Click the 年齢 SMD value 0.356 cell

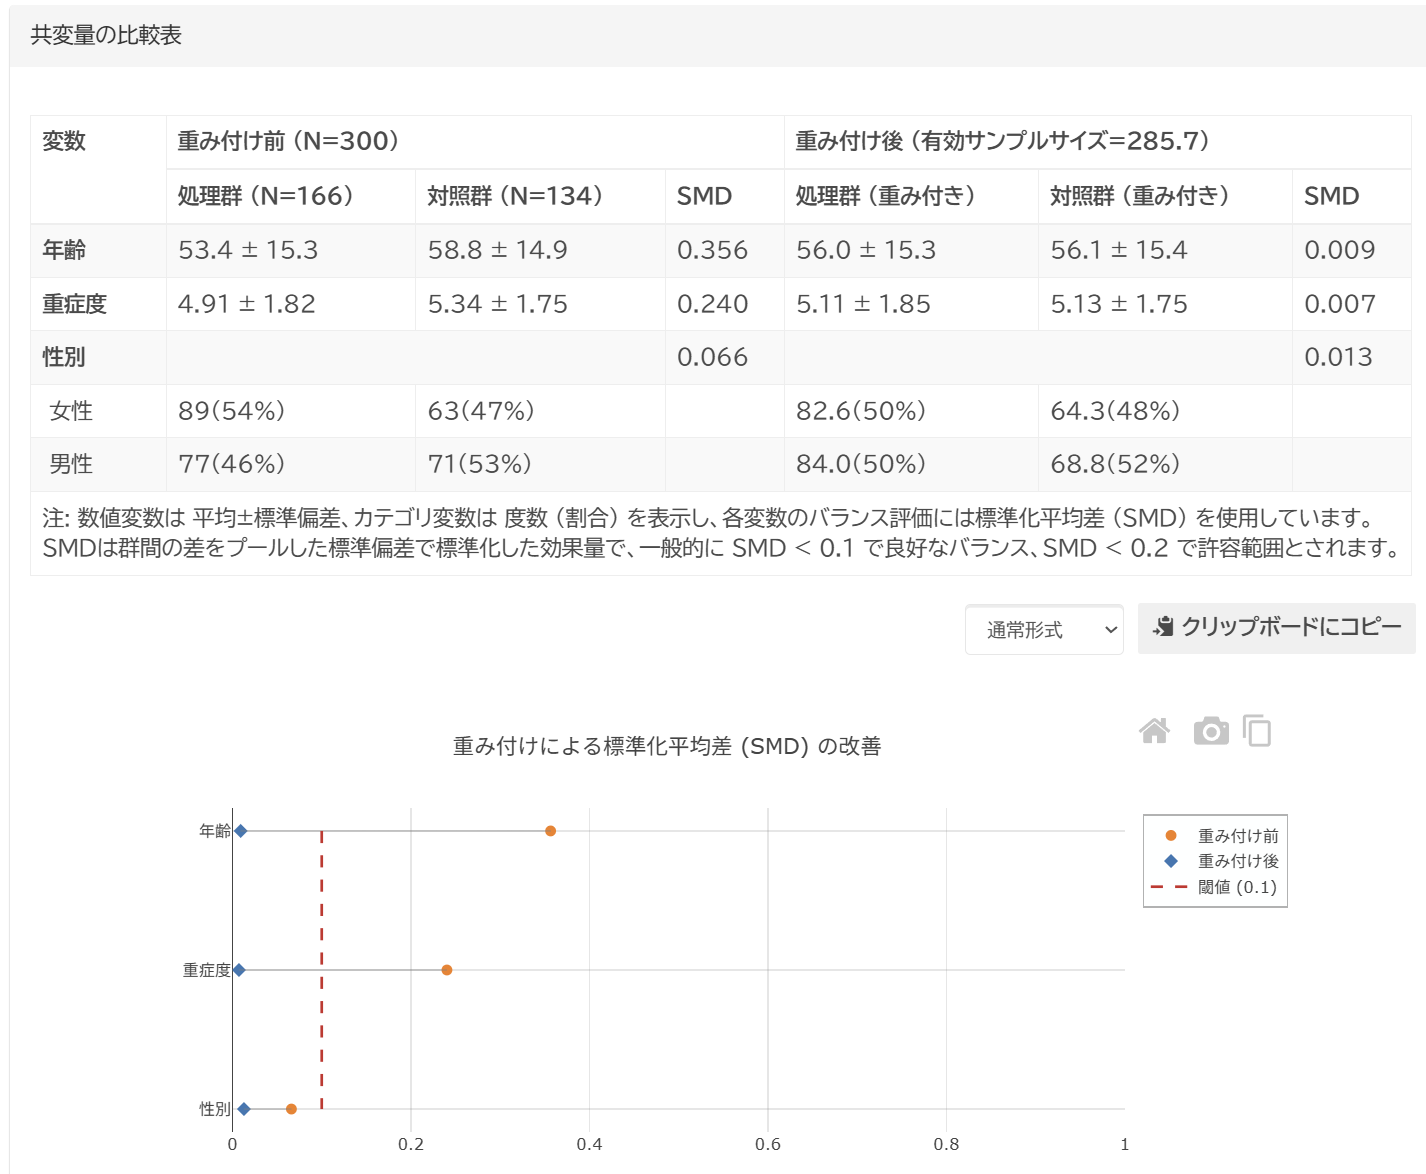coord(712,250)
